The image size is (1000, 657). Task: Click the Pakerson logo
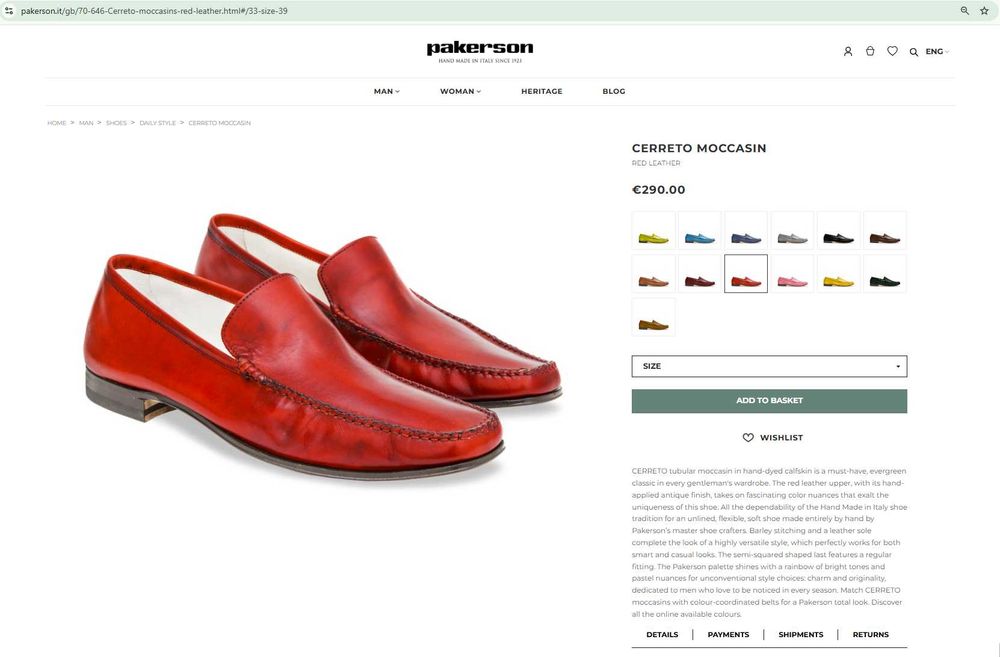point(480,50)
